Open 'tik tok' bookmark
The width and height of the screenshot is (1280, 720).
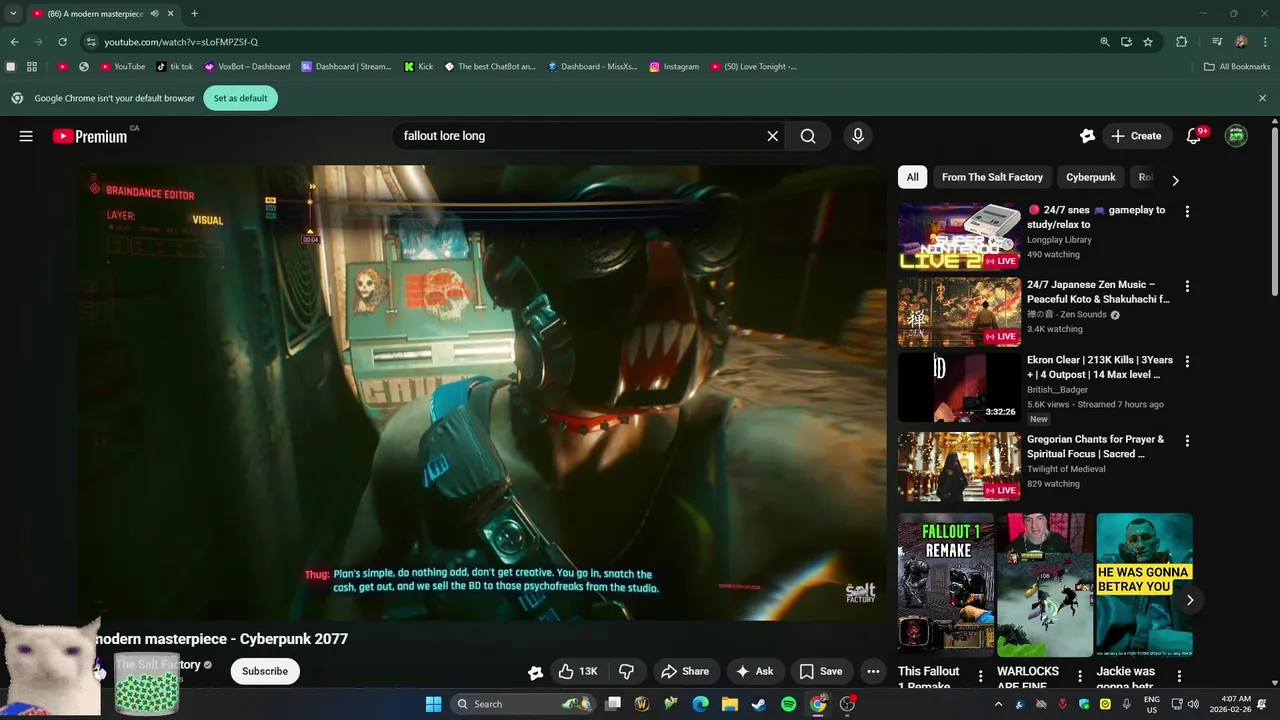point(175,67)
